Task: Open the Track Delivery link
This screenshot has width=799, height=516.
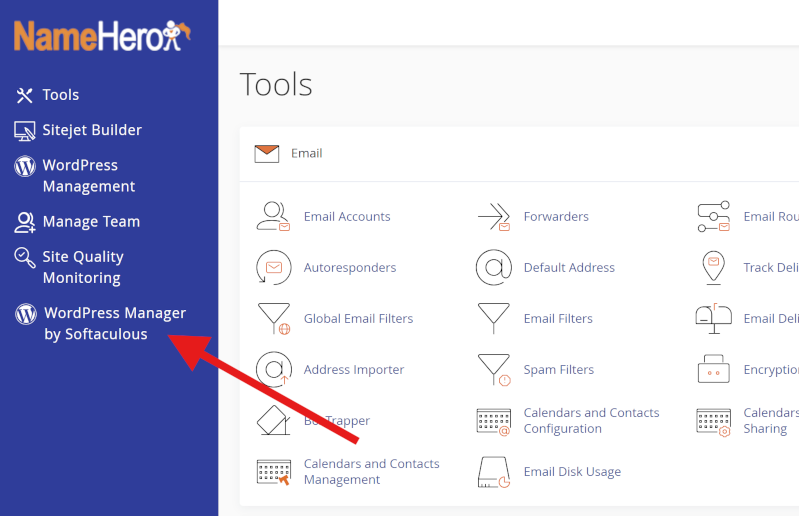Action: [x=771, y=267]
